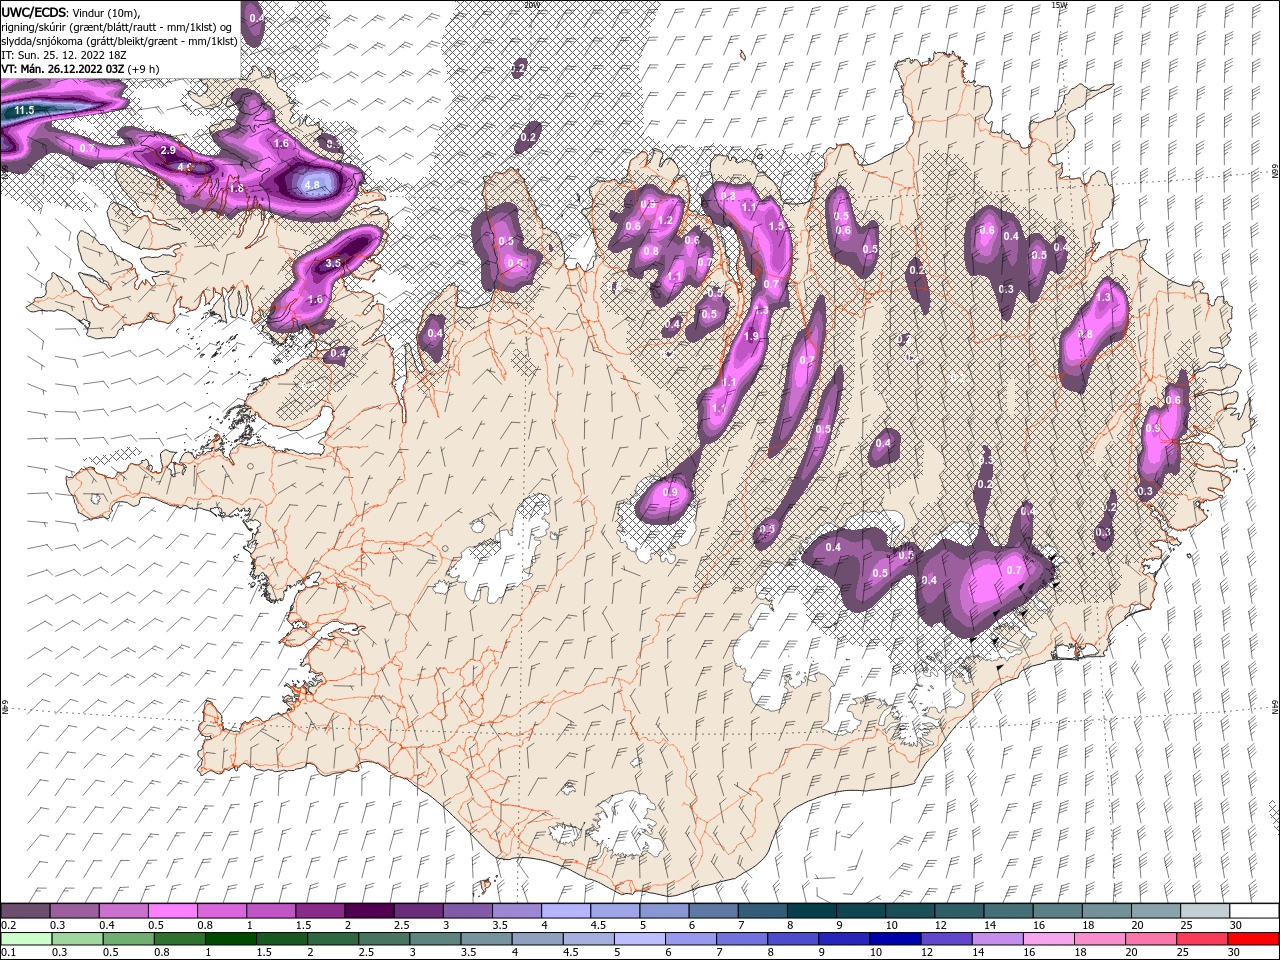The height and width of the screenshot is (960, 1280).
Task: Click the 4.8 precipitation value on map
Action: pos(311,185)
